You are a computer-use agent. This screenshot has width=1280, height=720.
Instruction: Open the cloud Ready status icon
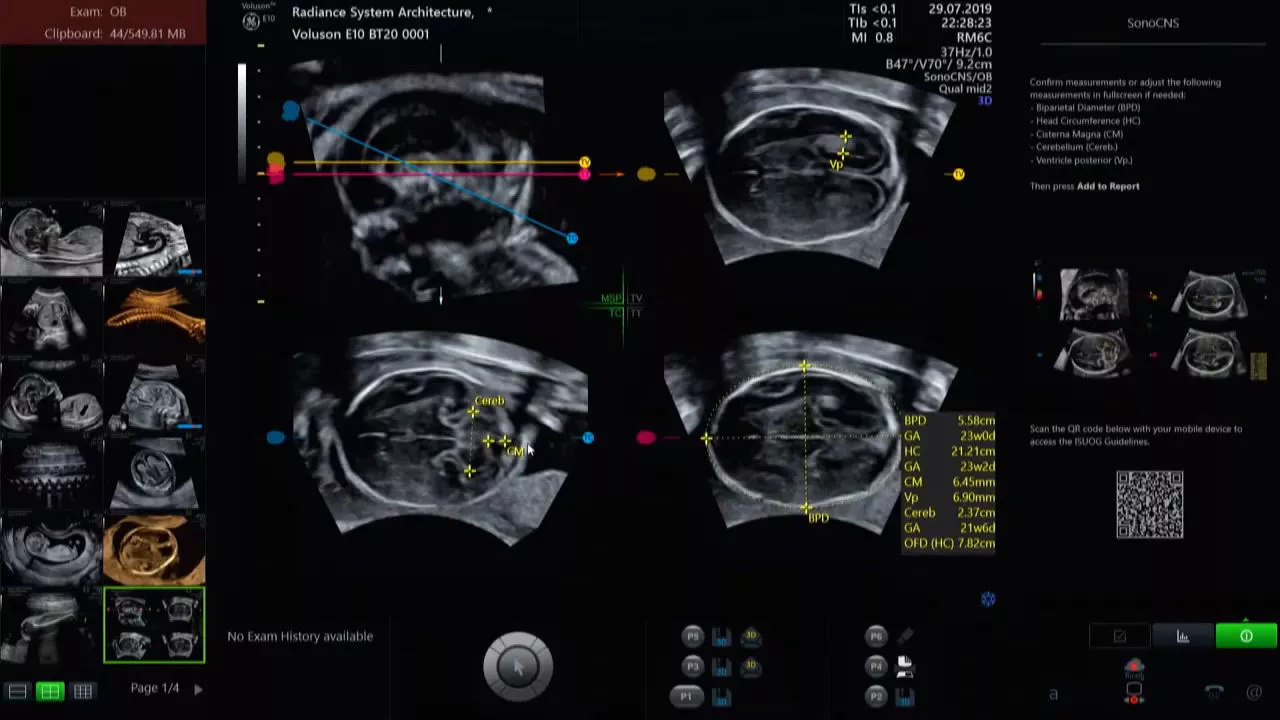[x=1134, y=668]
